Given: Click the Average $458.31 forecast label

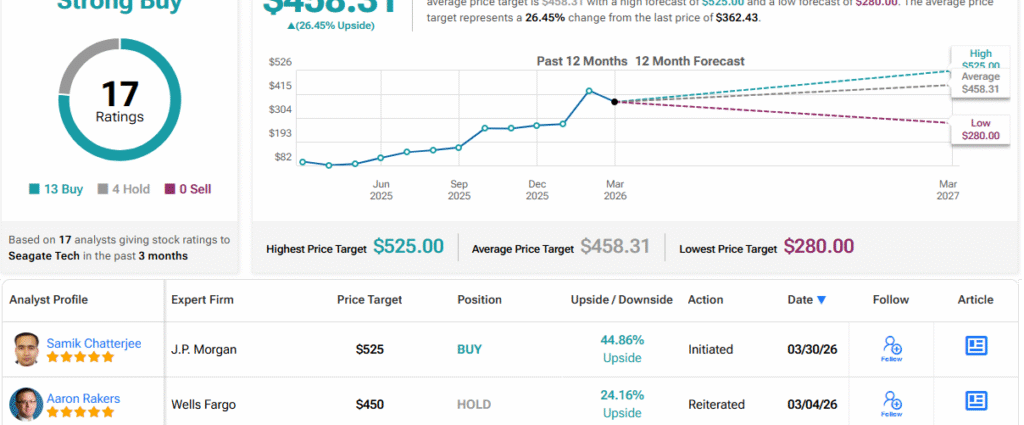Looking at the screenshot, I should point(979,83).
